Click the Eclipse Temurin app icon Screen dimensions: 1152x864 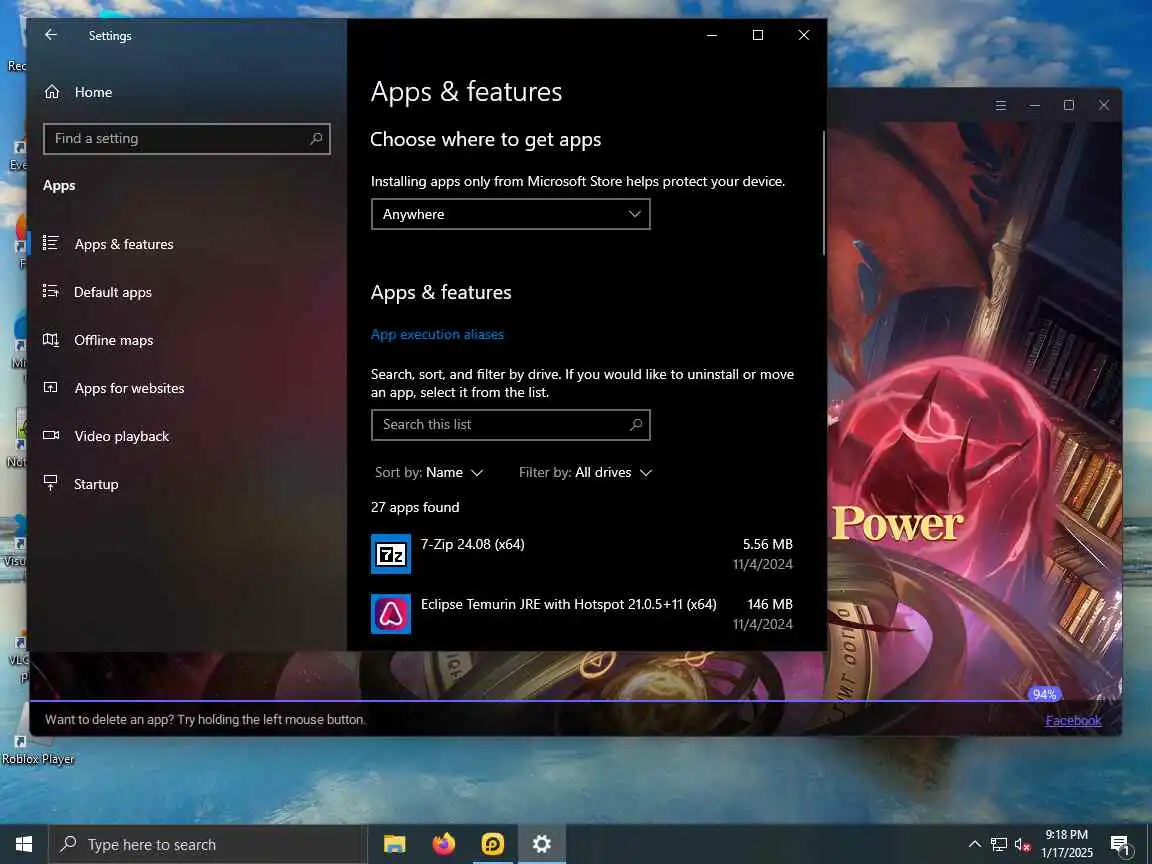tap(391, 613)
